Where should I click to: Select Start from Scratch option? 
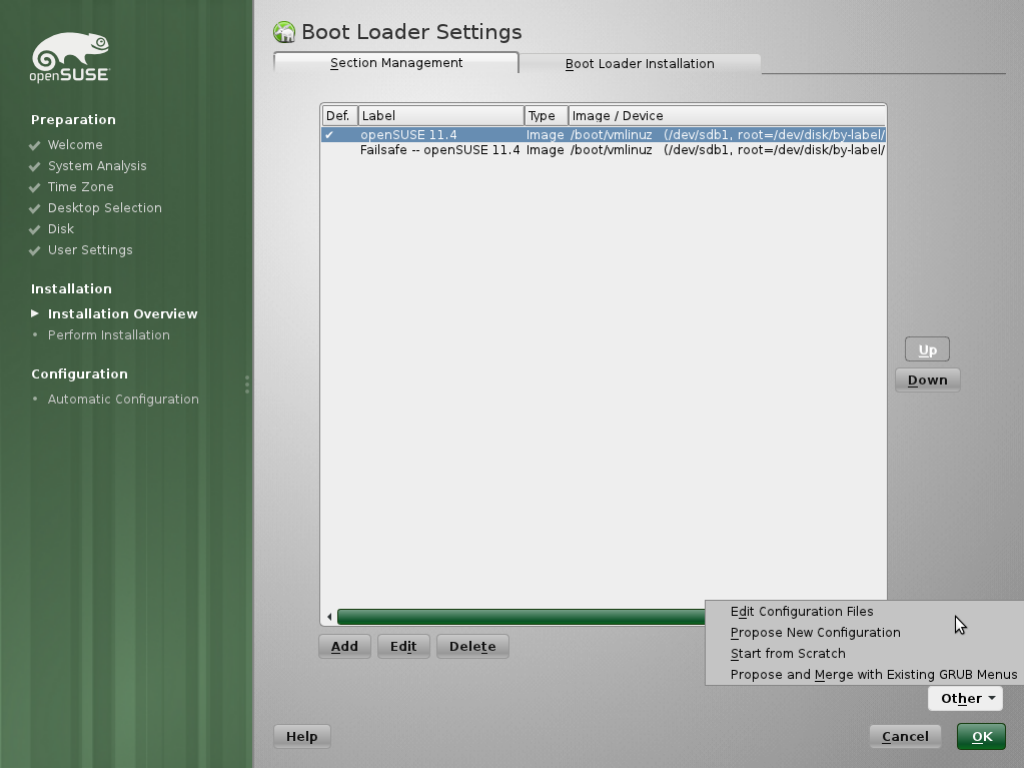787,653
